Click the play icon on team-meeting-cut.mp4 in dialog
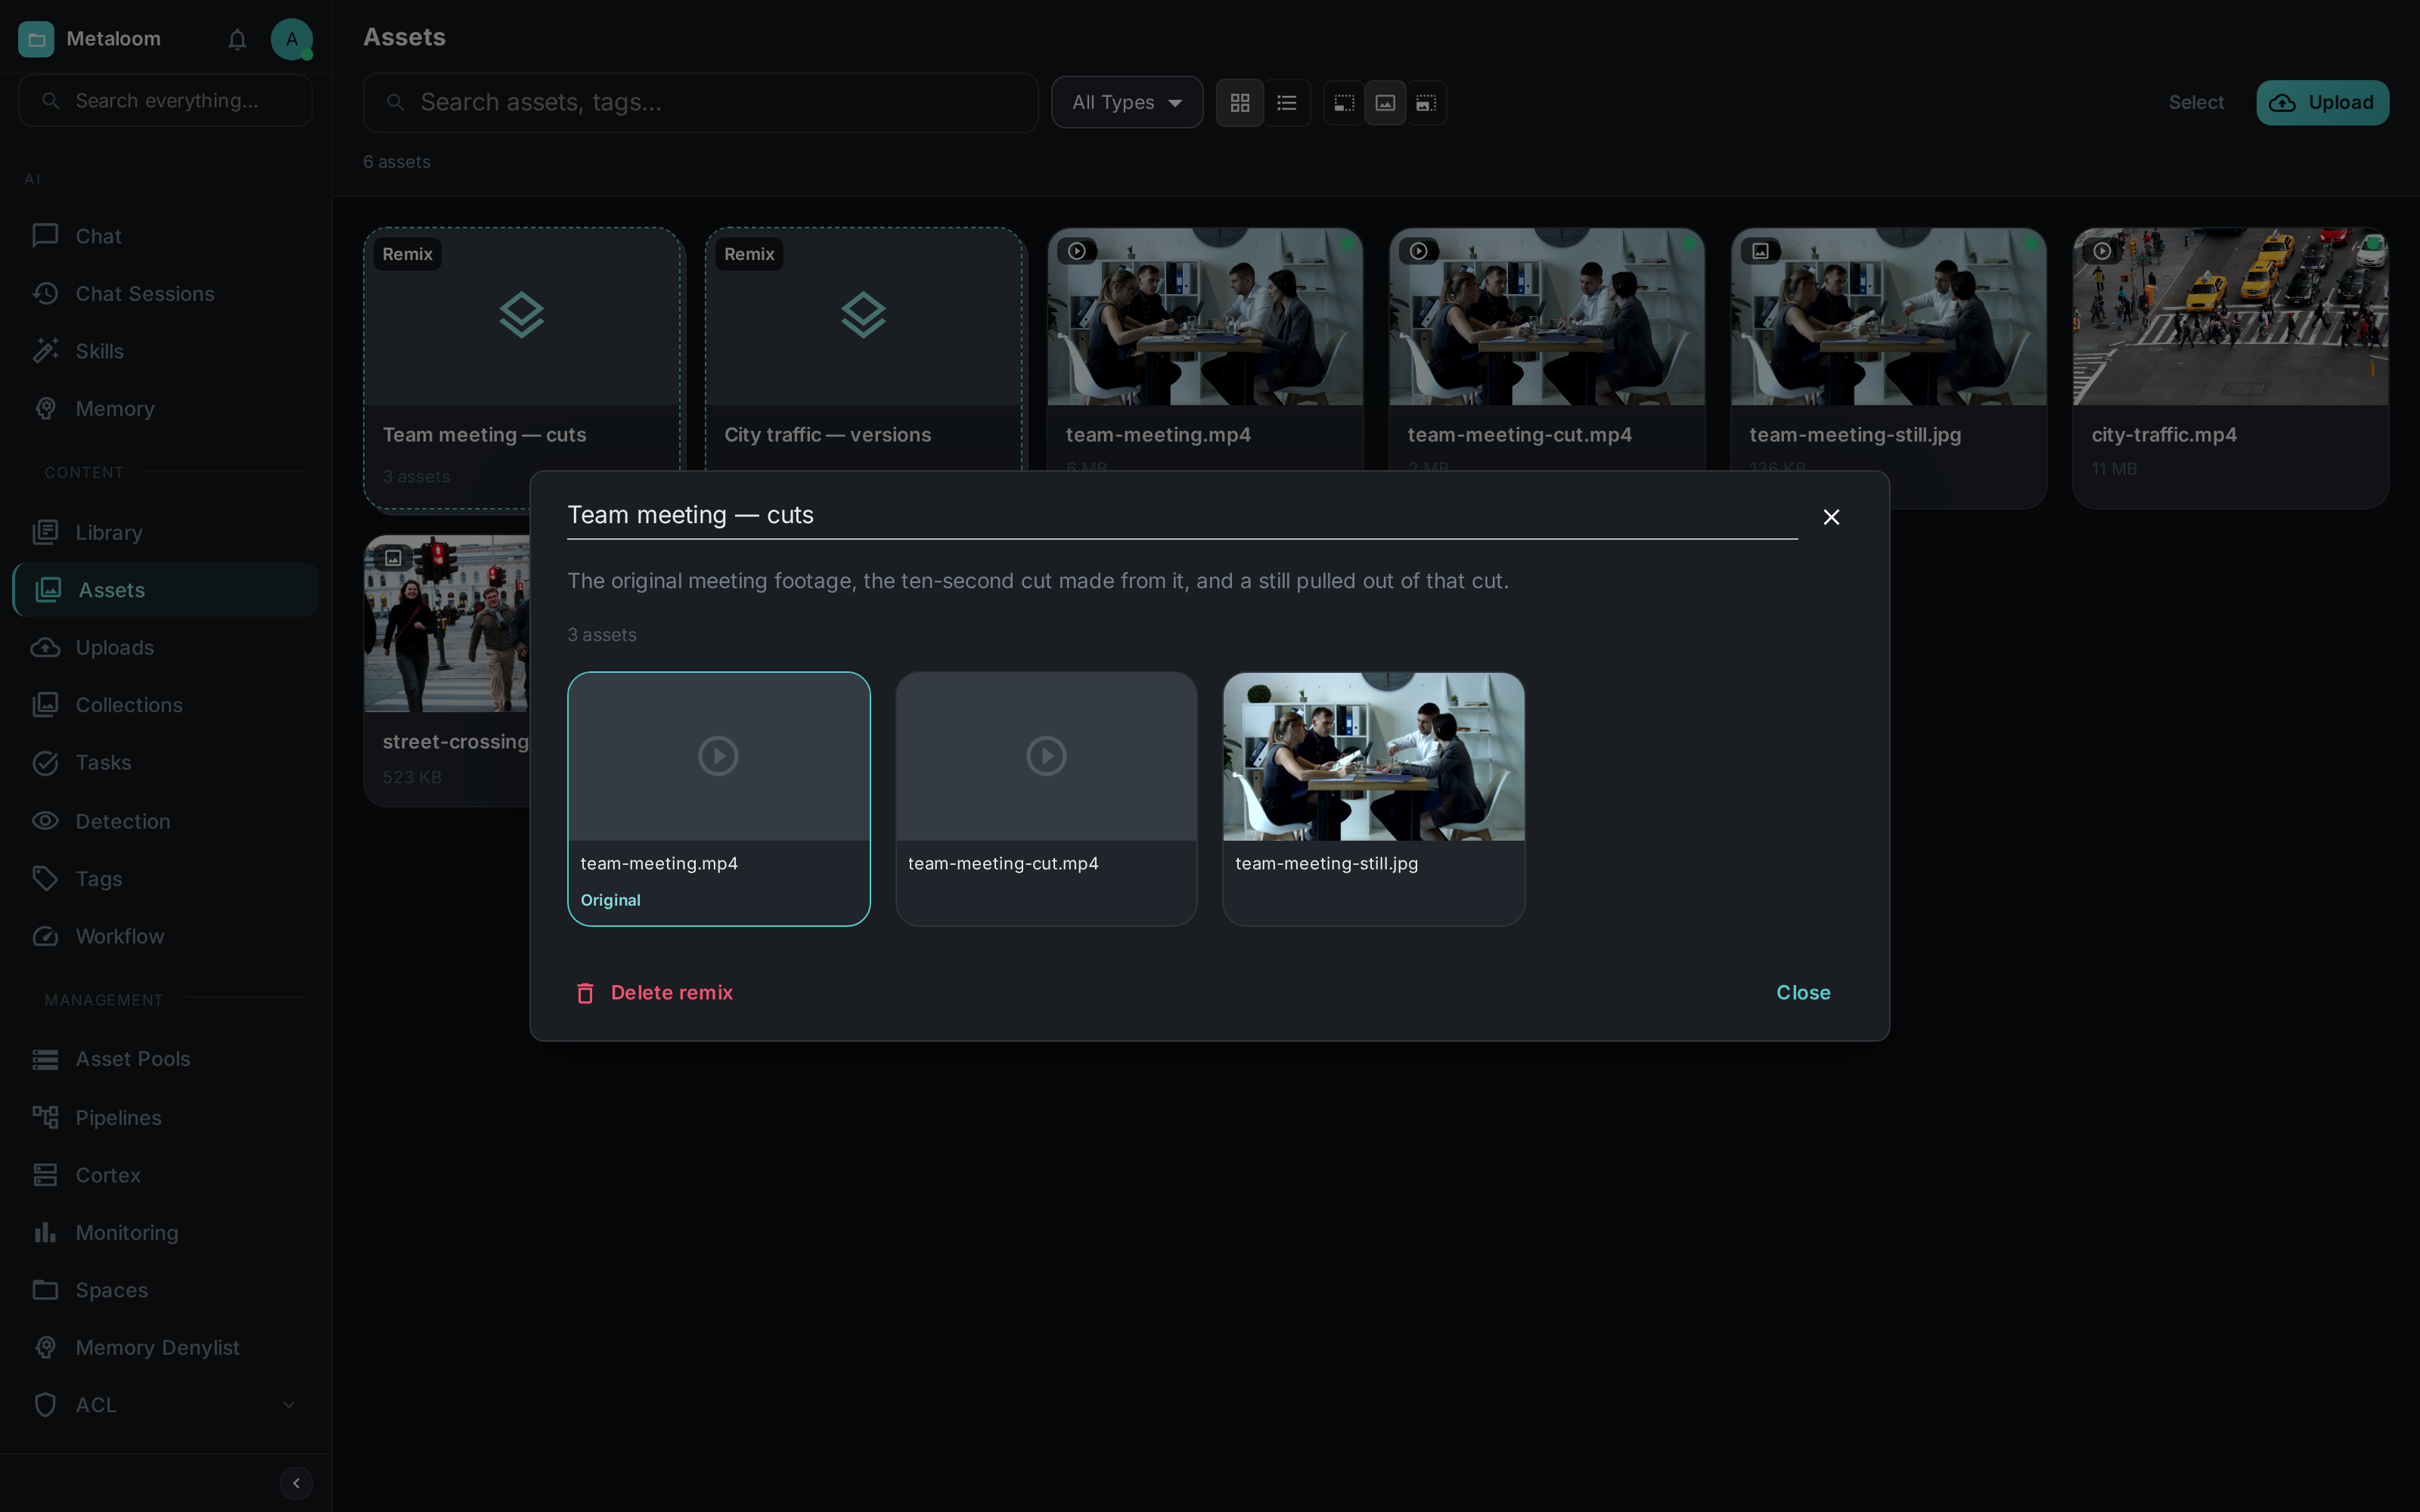The height and width of the screenshot is (1512, 2420). (1046, 756)
